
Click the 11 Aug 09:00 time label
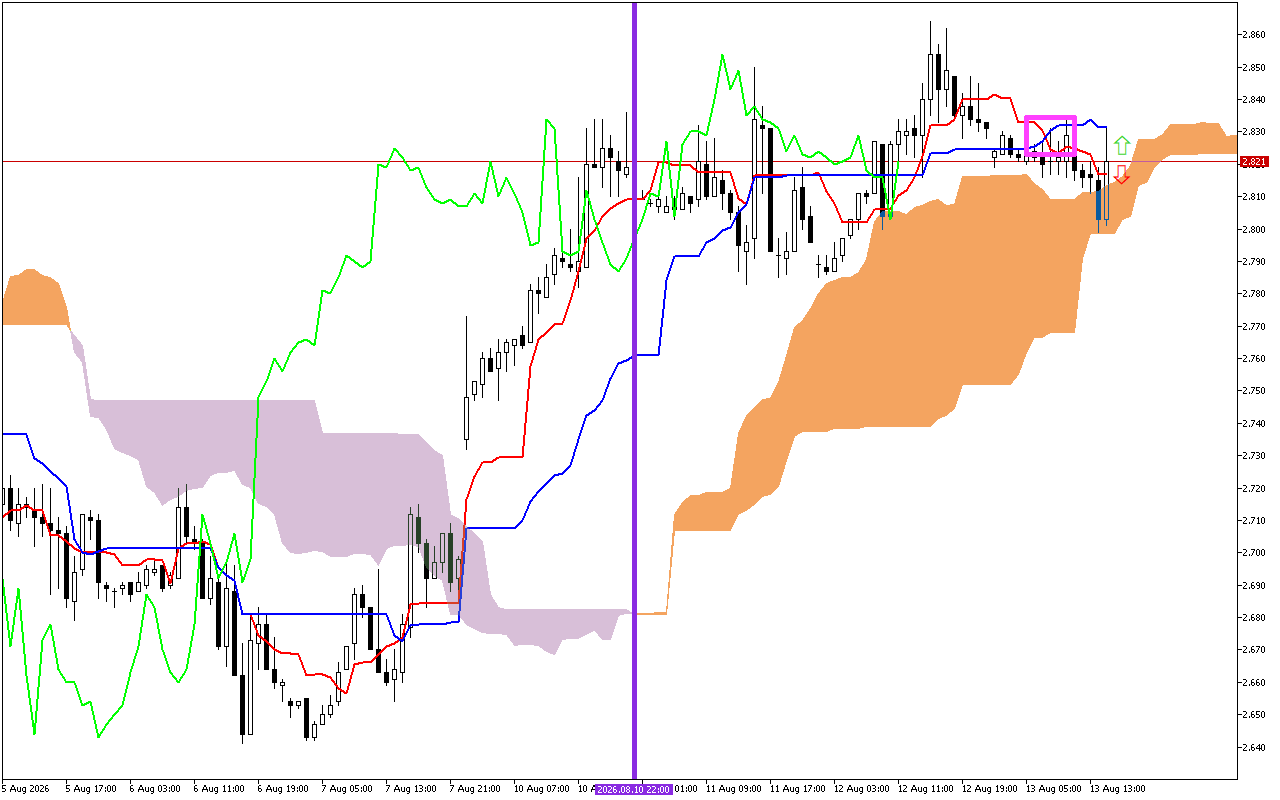(733, 789)
